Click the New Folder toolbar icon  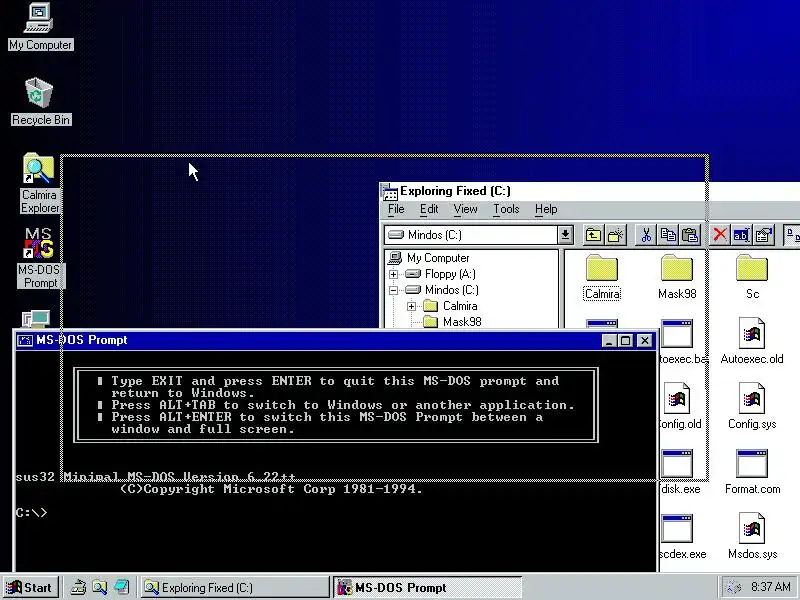click(616, 235)
